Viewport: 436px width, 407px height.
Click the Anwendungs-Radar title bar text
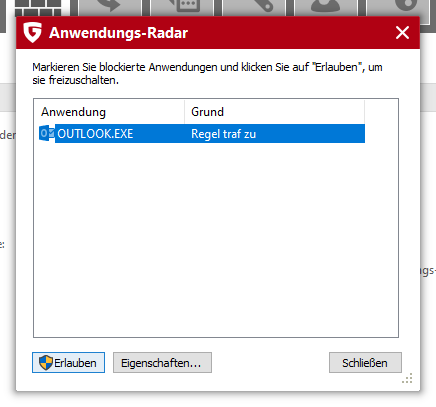(118, 33)
